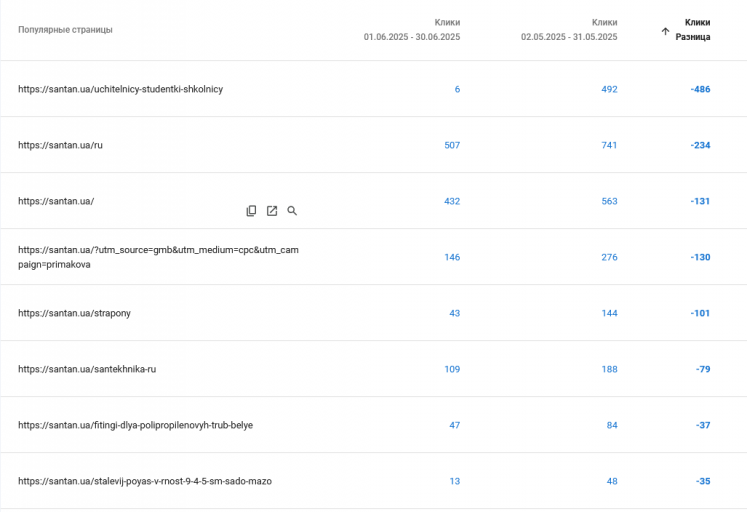Image resolution: width=747 pixels, height=512 pixels.
Task: Toggle sort arrow on Клики Разница column
Action: (x=665, y=31)
